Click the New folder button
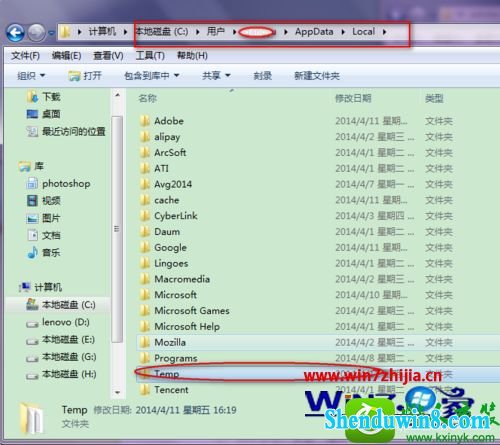This screenshot has height=445, width=500. pos(317,76)
